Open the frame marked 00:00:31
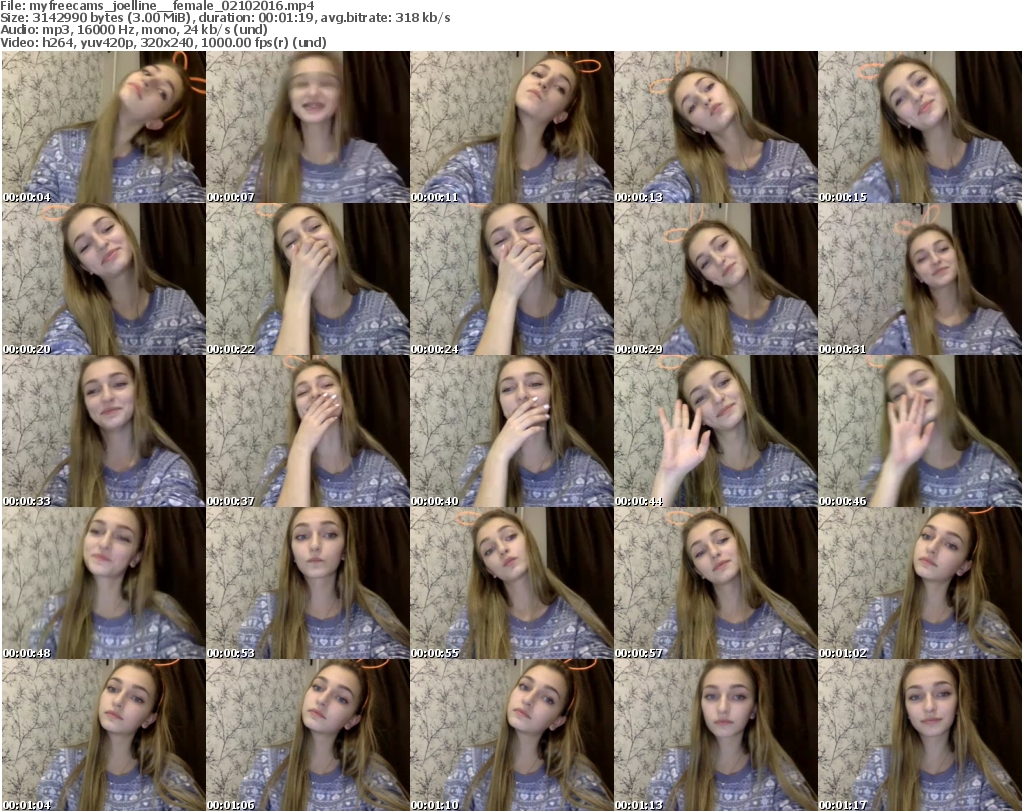Screen dimensions: 1024x811 (x=920, y=279)
